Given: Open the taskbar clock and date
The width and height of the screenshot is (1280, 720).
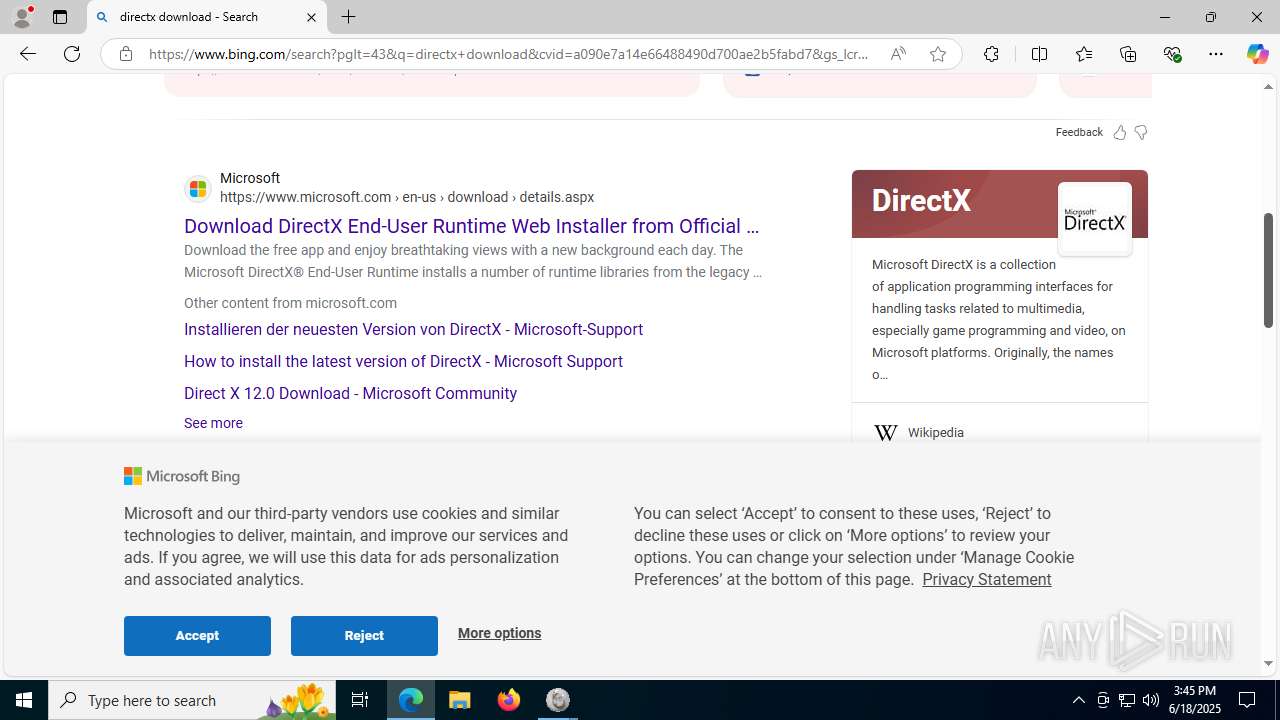Looking at the screenshot, I should click(x=1194, y=700).
